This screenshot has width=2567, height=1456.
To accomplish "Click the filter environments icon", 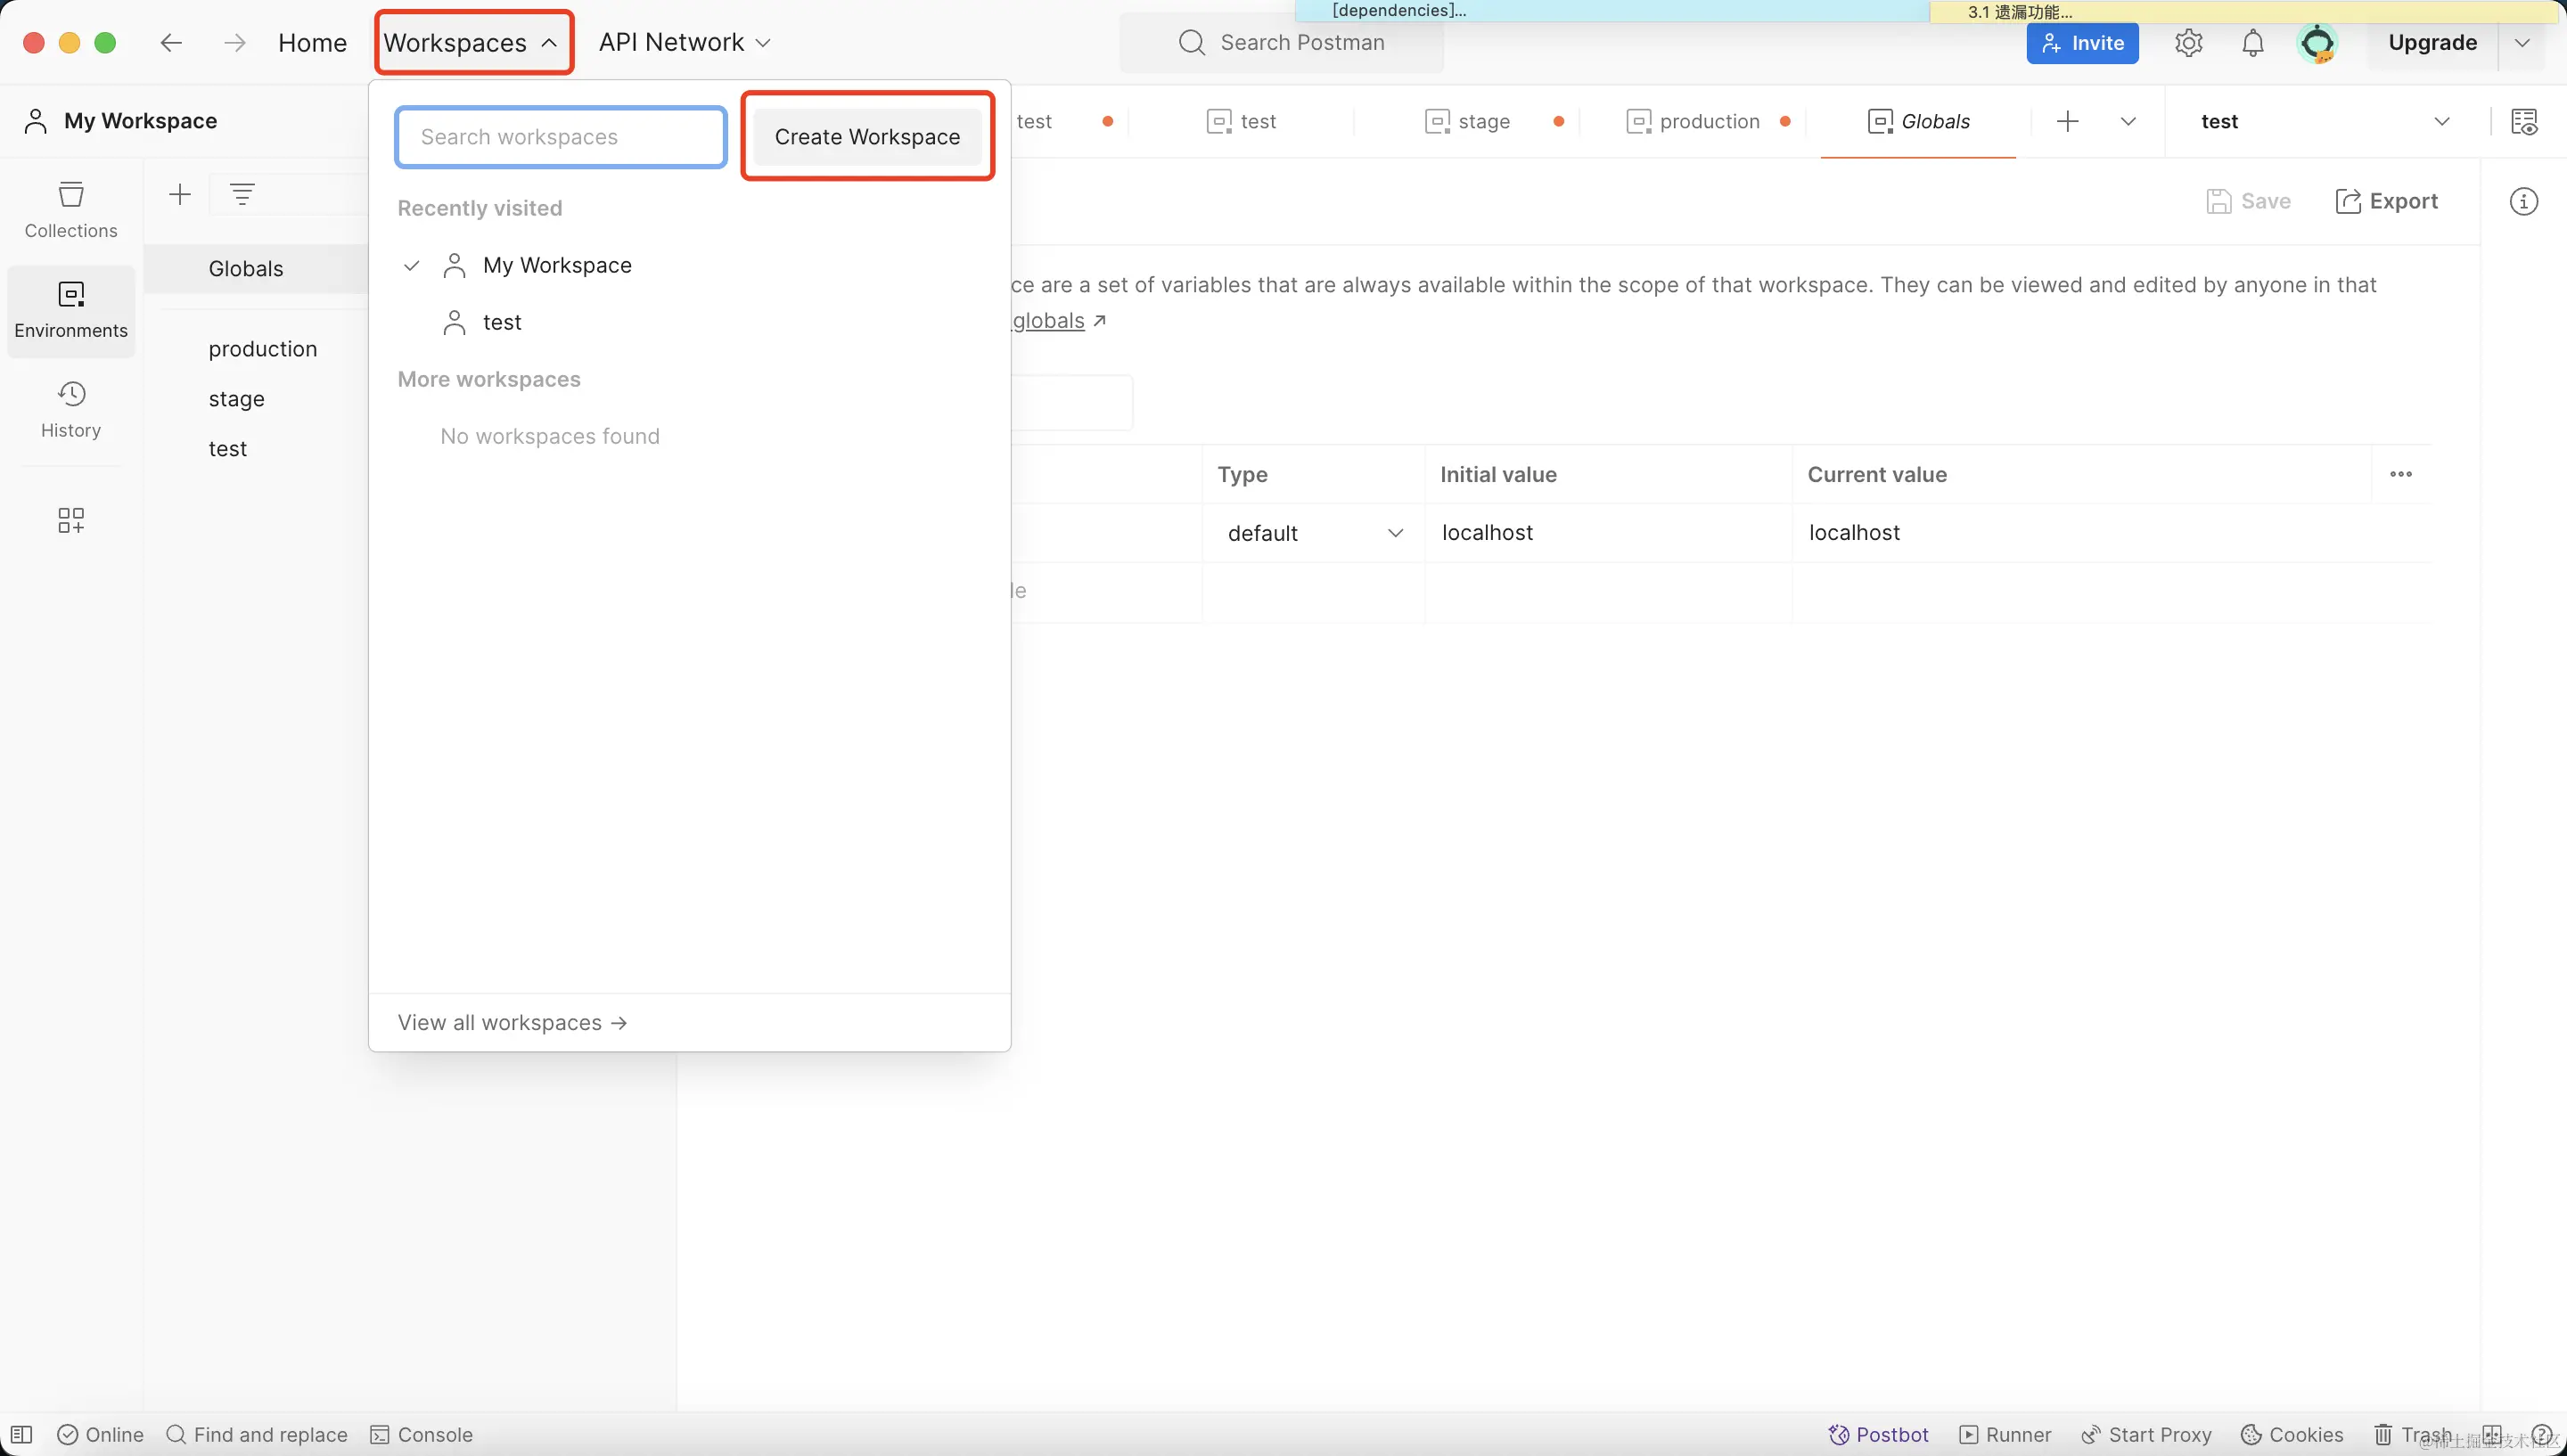I will click(242, 193).
